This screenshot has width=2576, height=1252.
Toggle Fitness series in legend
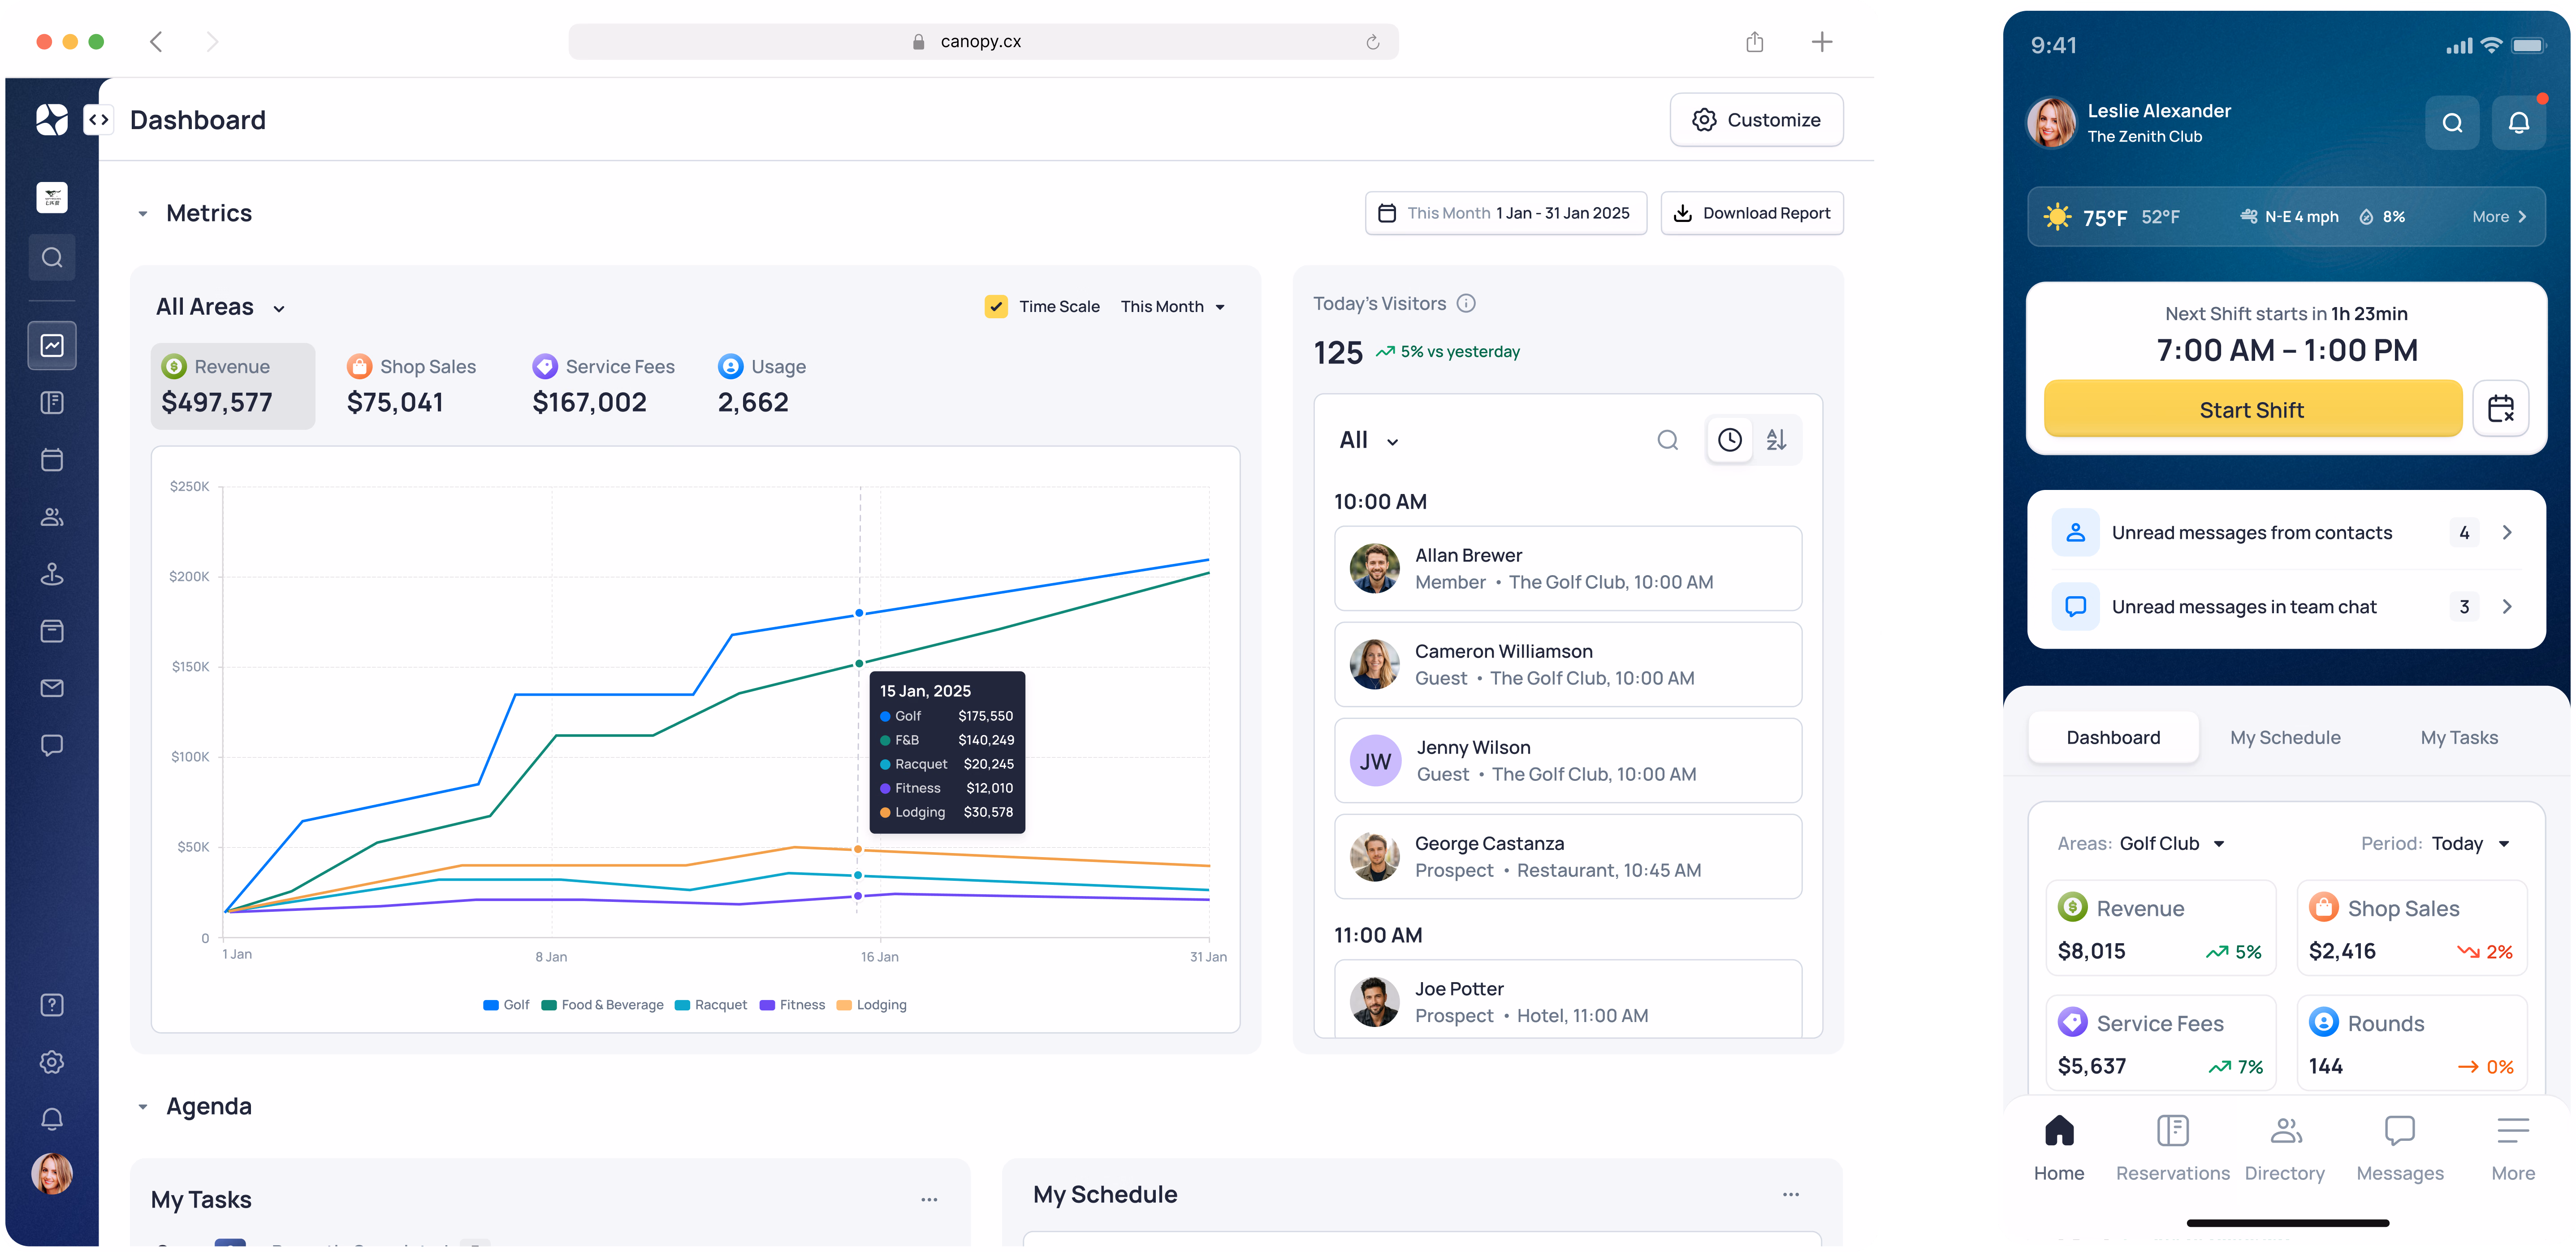792,1005
